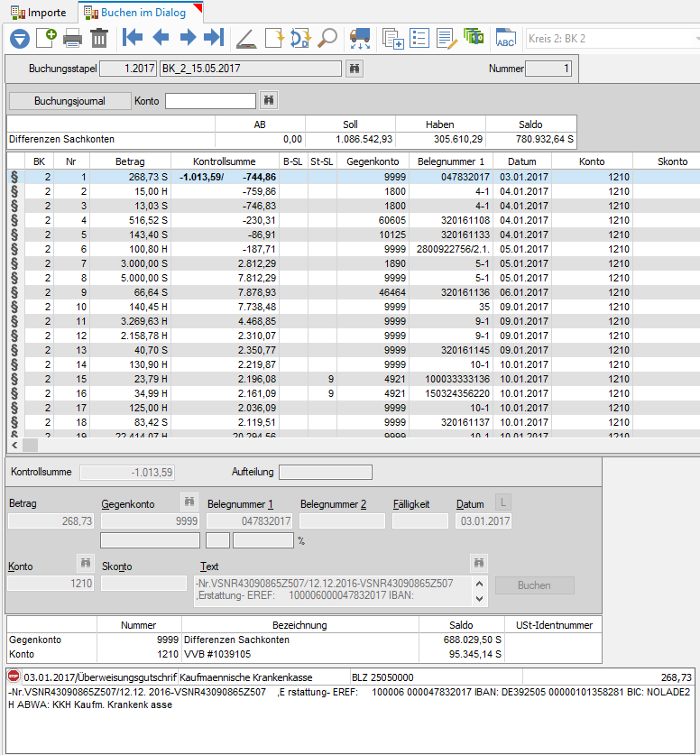The width and height of the screenshot is (700, 755).
Task: Click the Datum column header
Action: tap(522, 162)
